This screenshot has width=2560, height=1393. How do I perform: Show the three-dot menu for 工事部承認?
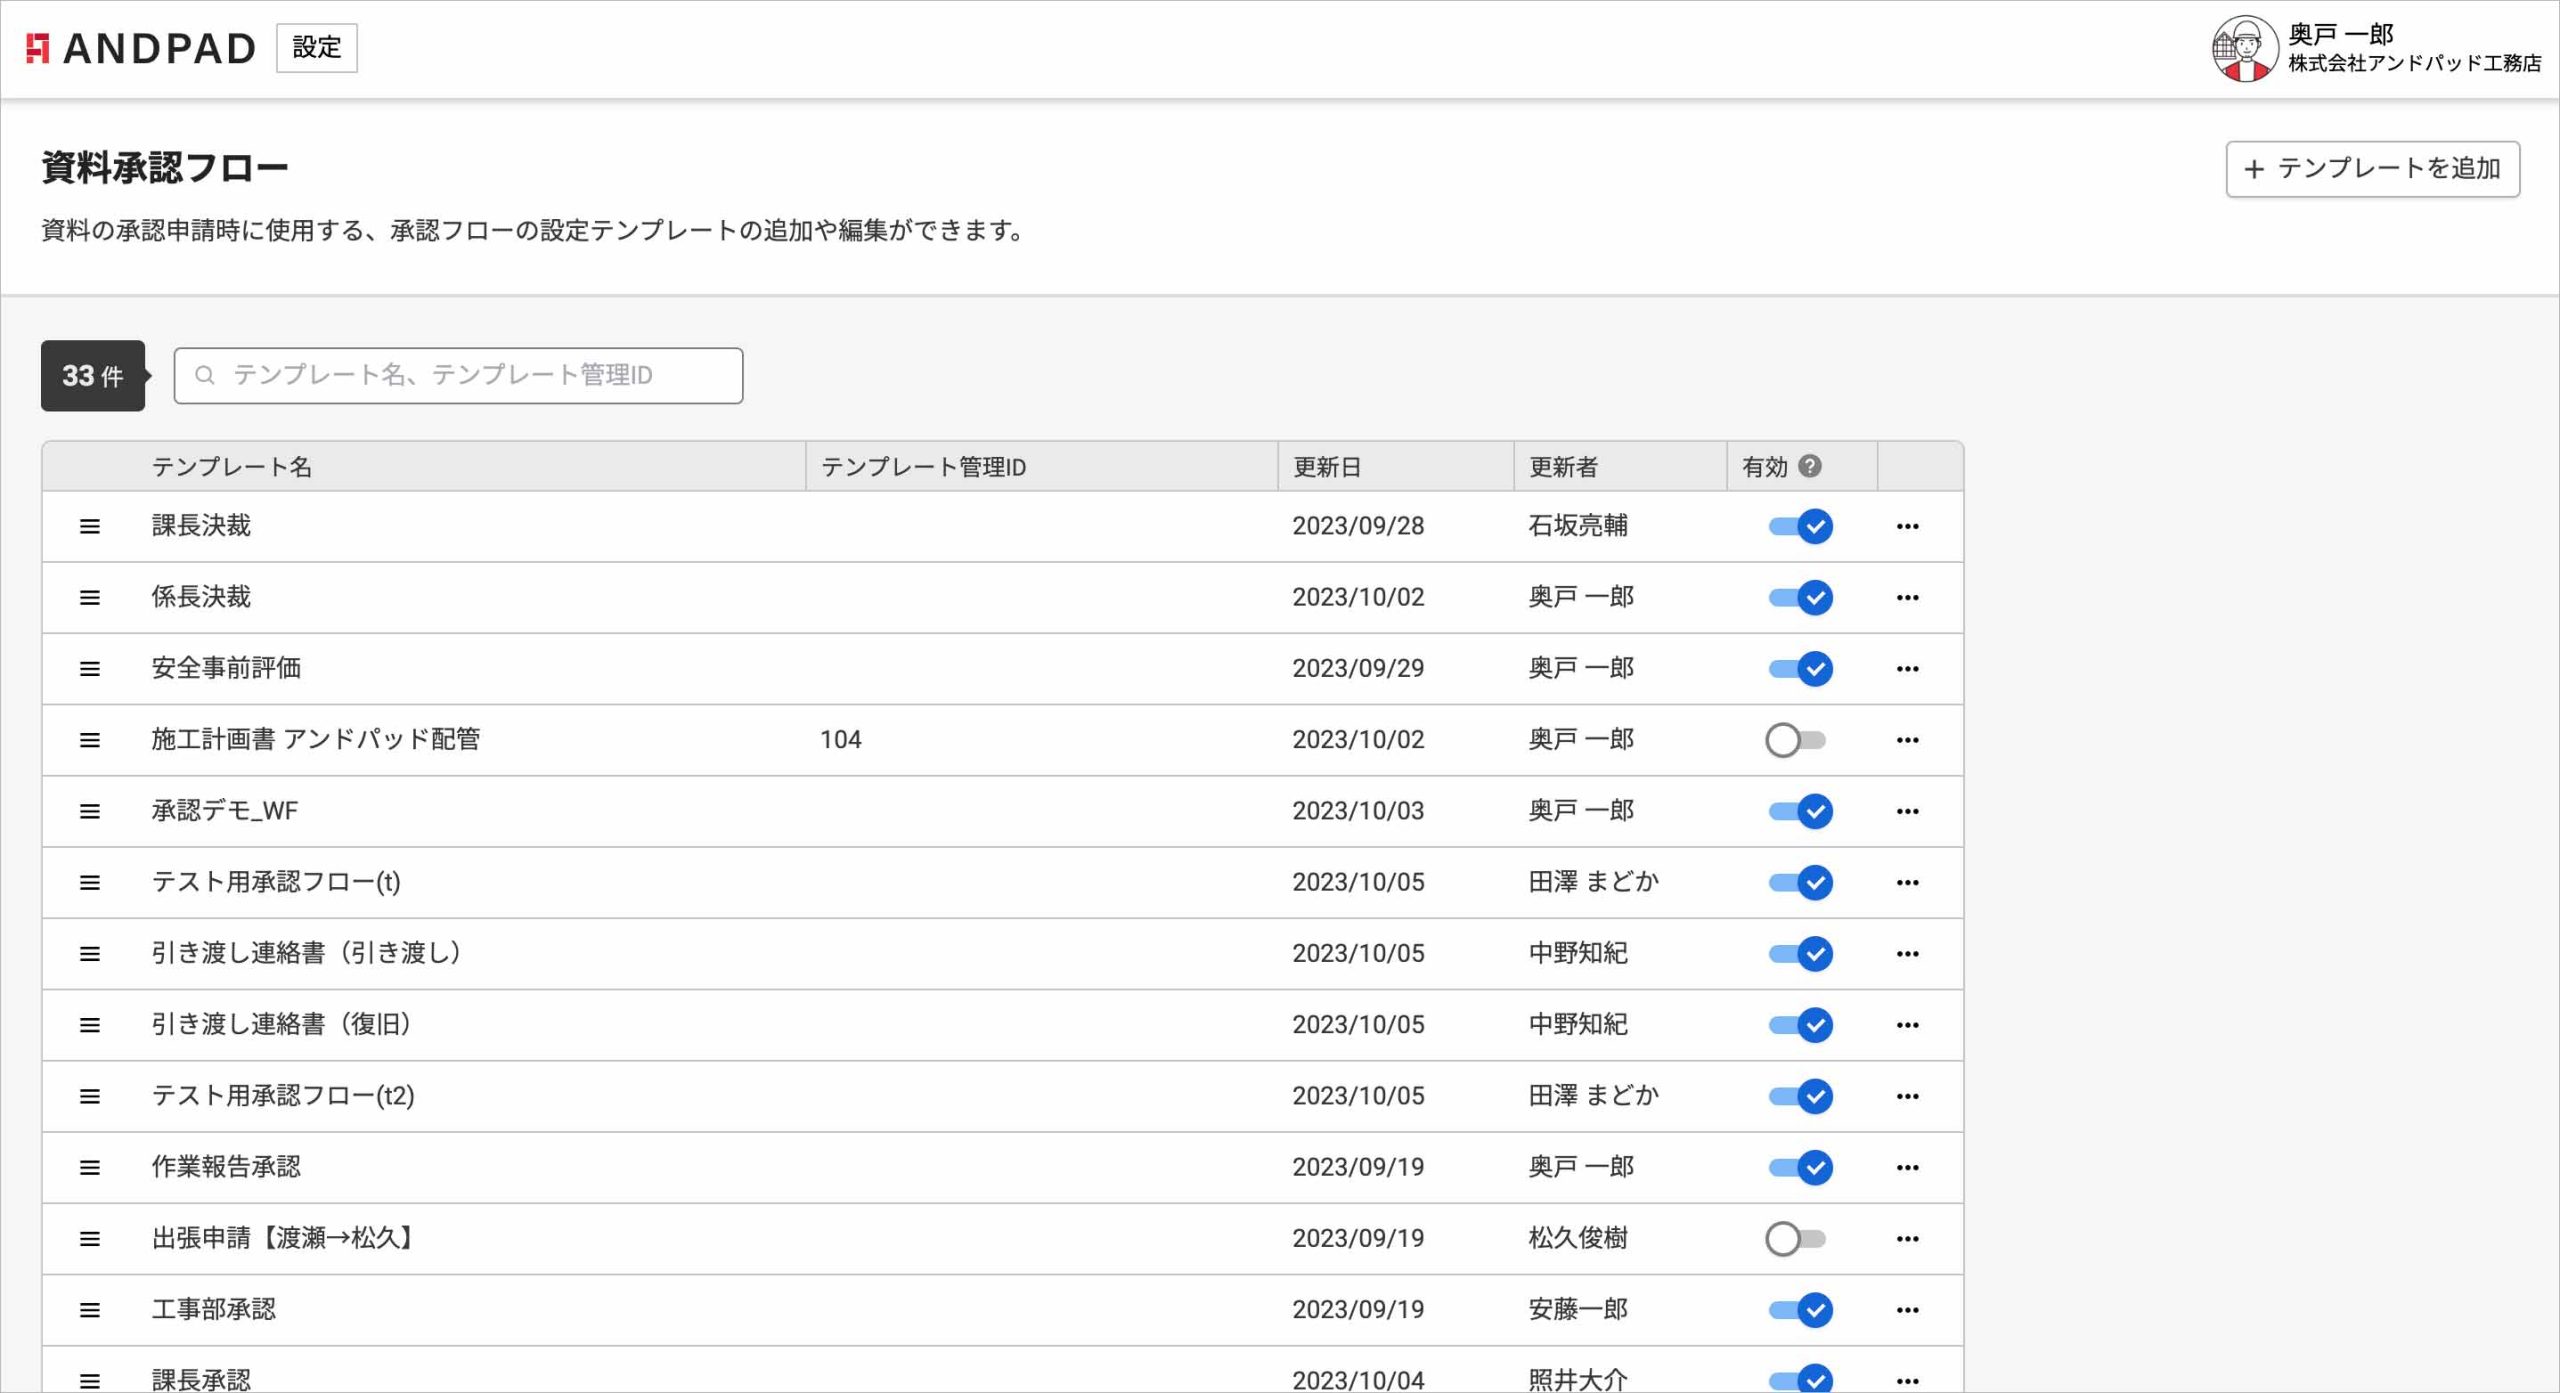tap(1907, 1310)
